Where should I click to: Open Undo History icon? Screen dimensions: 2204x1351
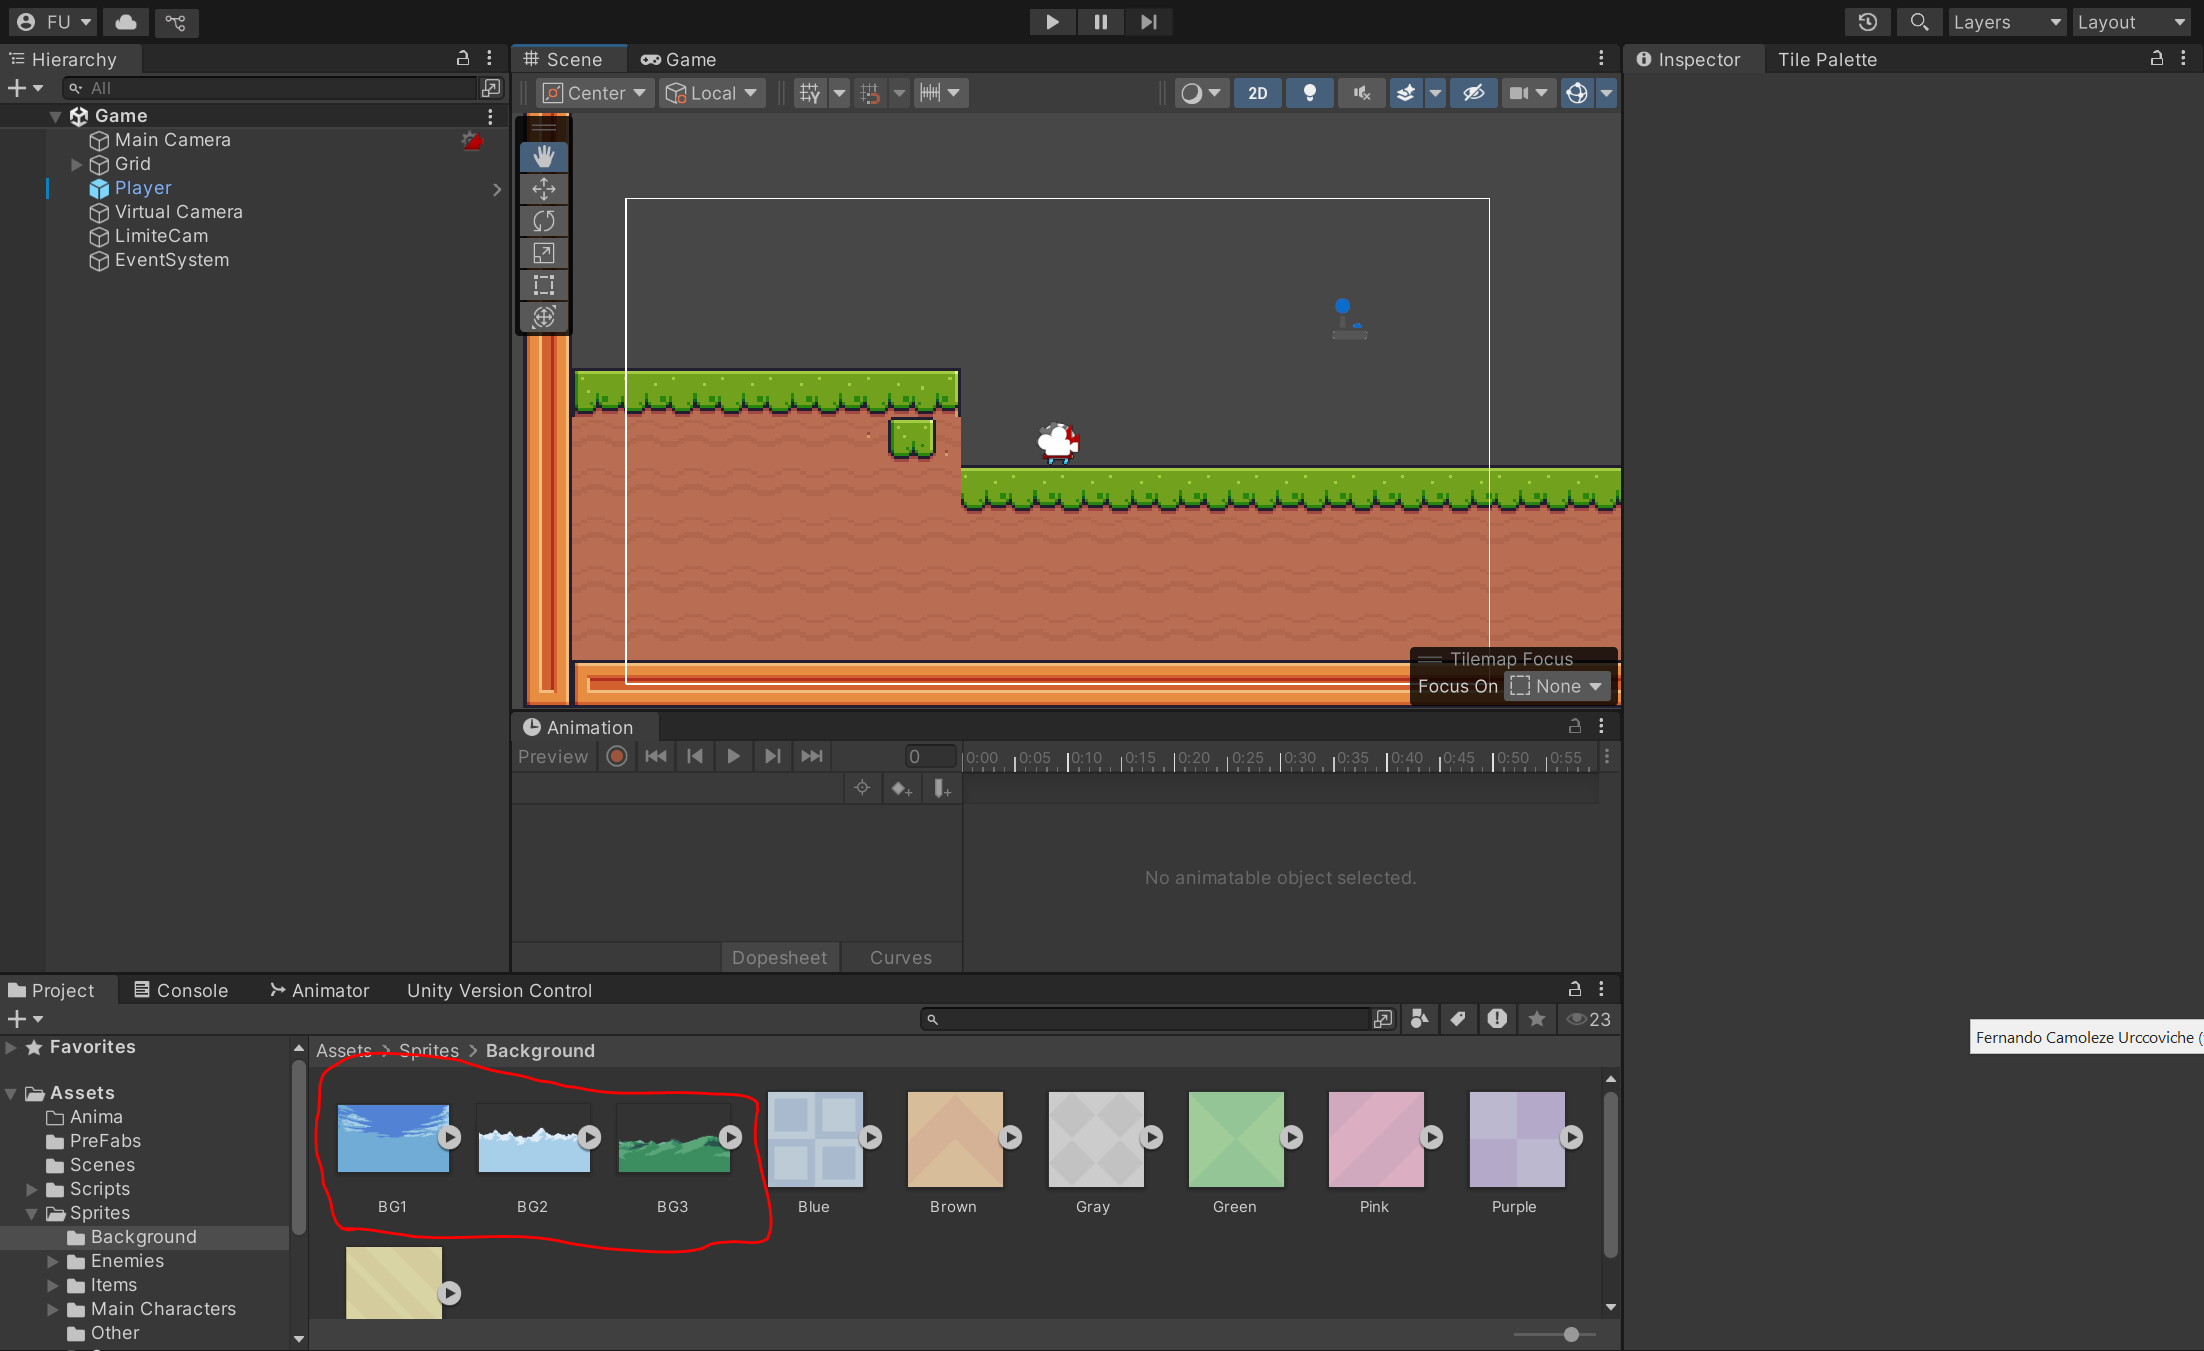(x=1867, y=22)
